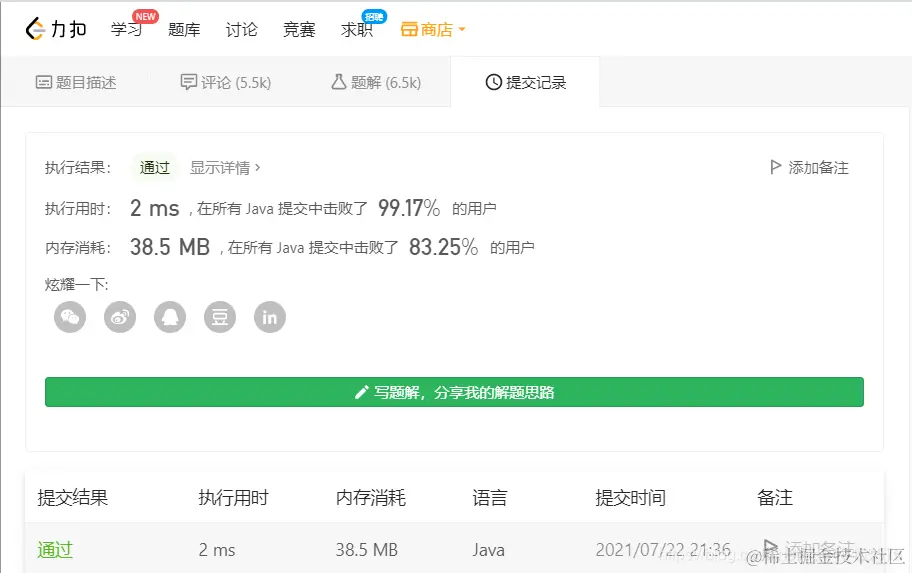Share result via LinkedIn icon
Image resolution: width=912 pixels, height=573 pixels.
coord(270,317)
